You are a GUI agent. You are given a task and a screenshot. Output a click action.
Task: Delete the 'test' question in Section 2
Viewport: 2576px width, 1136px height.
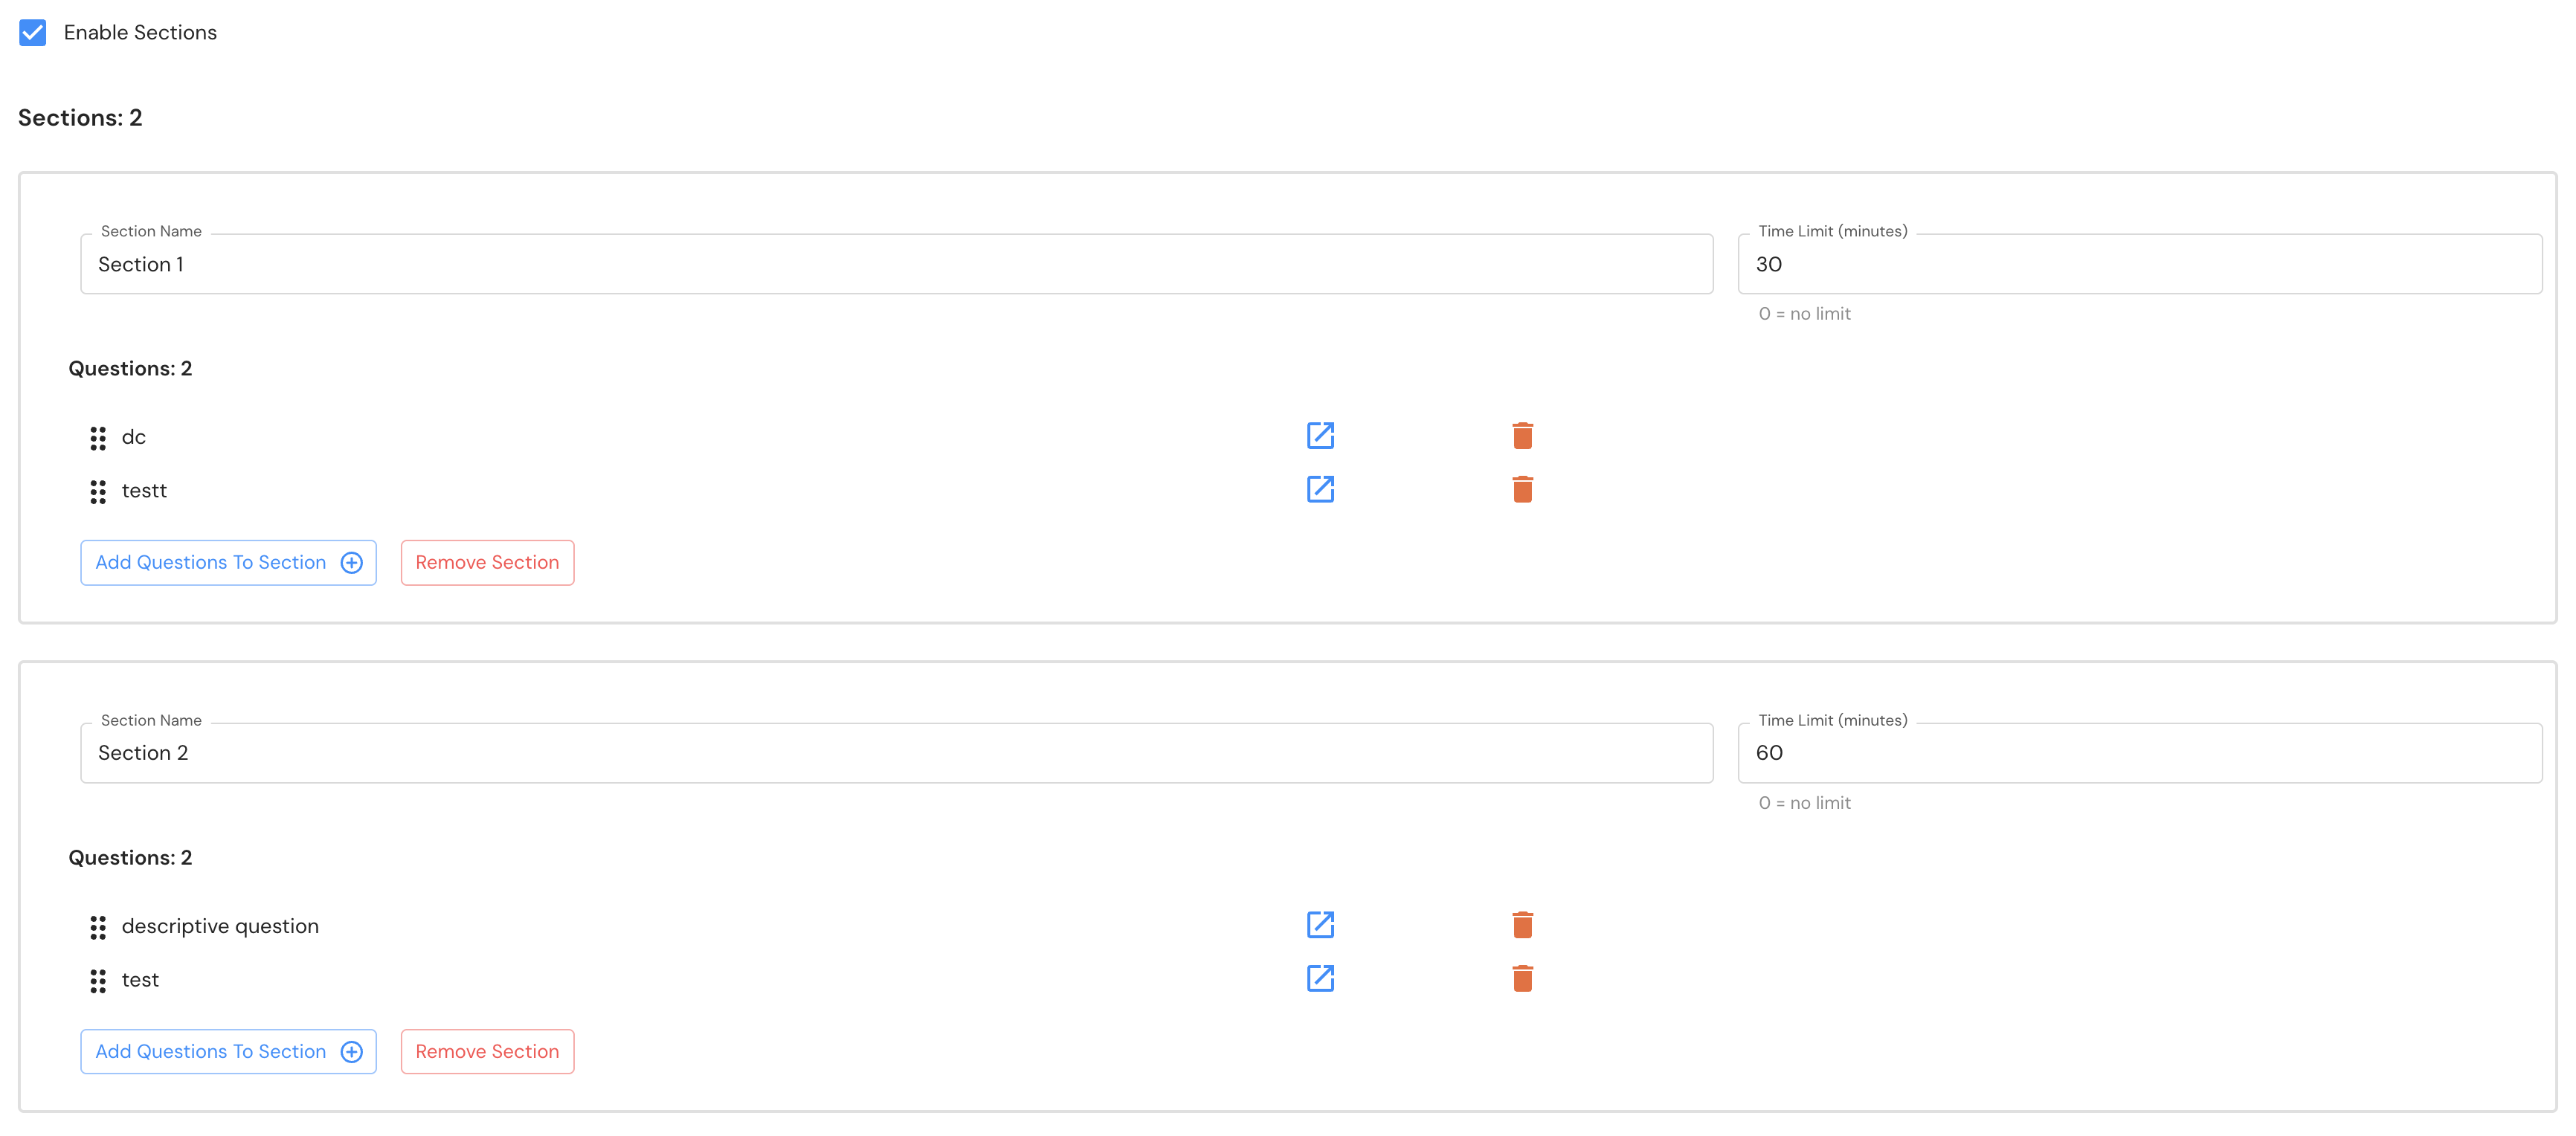1522,978
